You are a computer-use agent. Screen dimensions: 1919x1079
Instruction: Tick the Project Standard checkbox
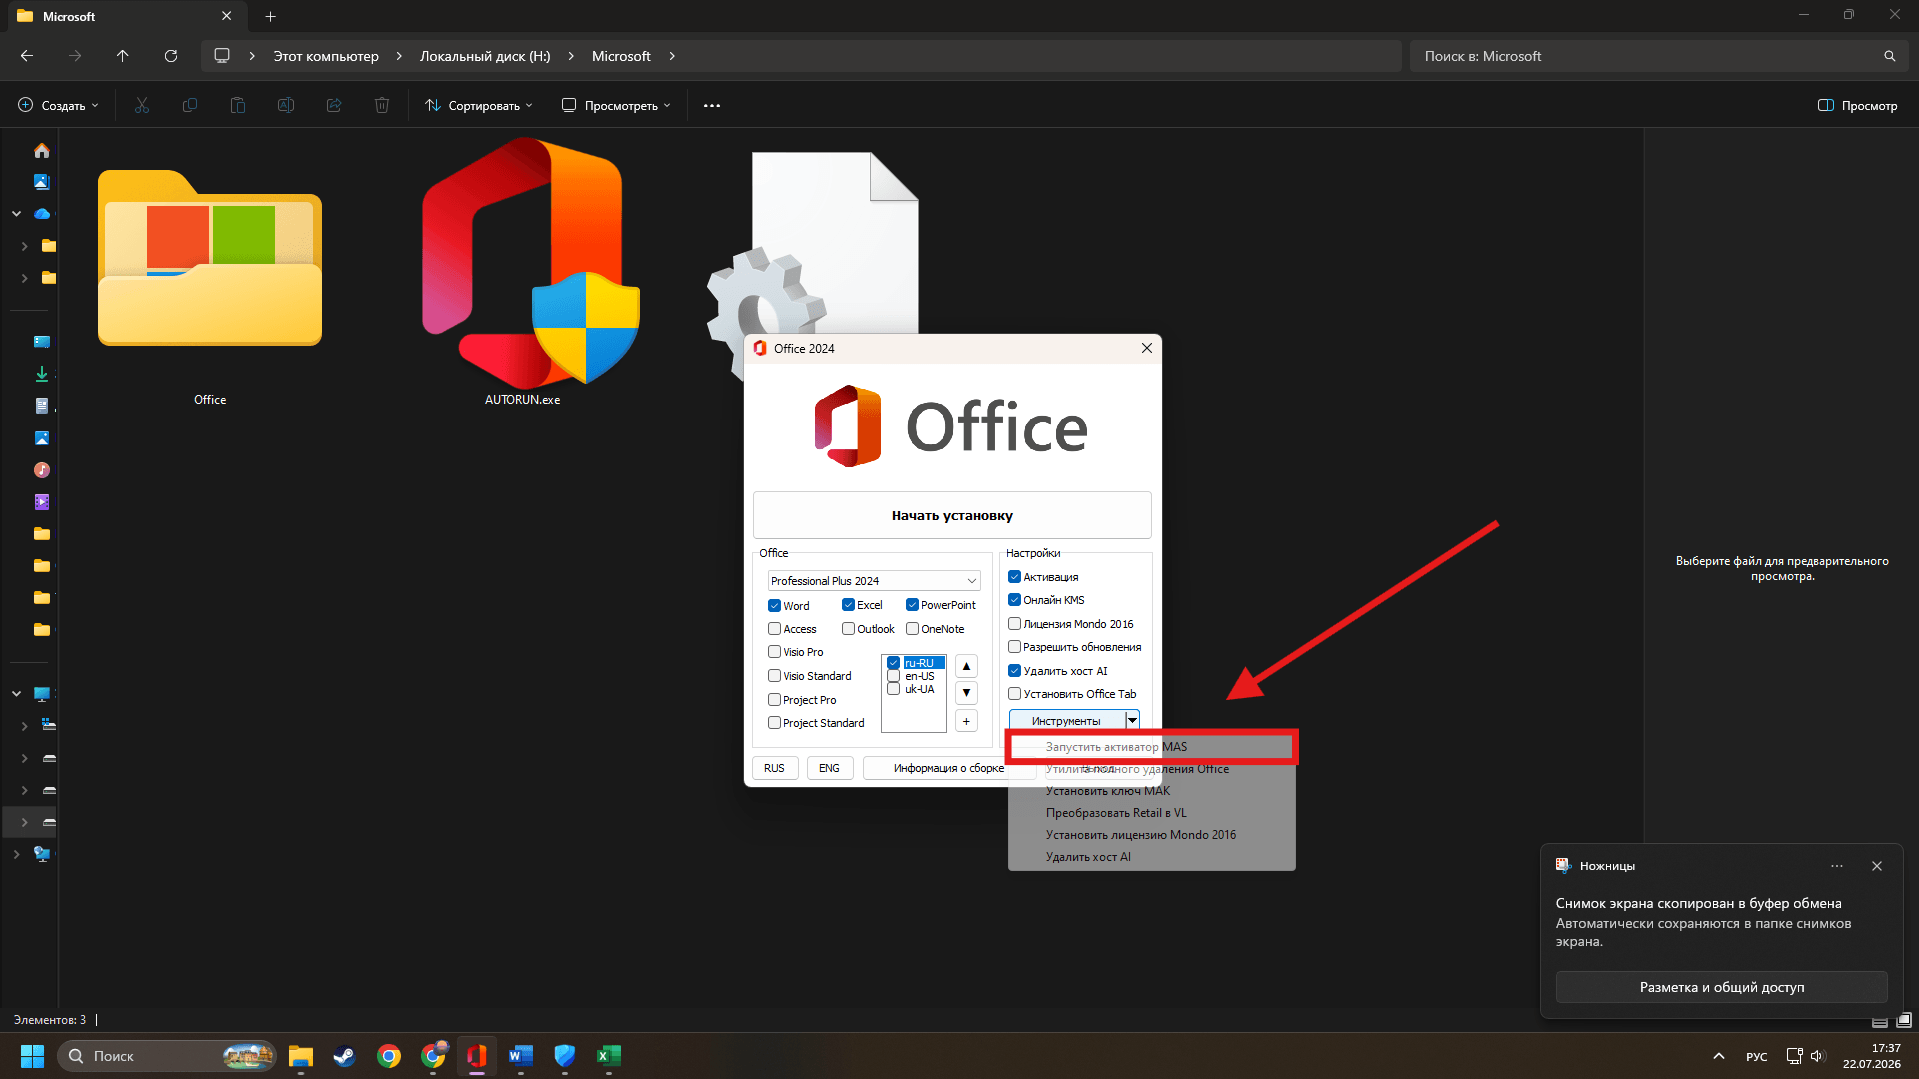[x=774, y=723]
